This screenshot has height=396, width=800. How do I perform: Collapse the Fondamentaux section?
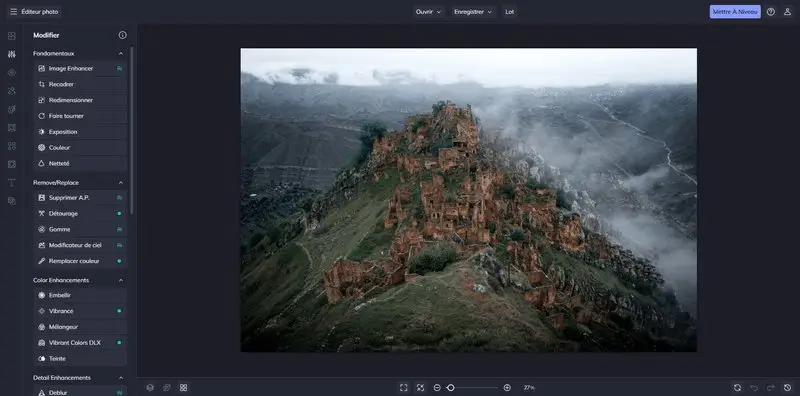coord(121,54)
